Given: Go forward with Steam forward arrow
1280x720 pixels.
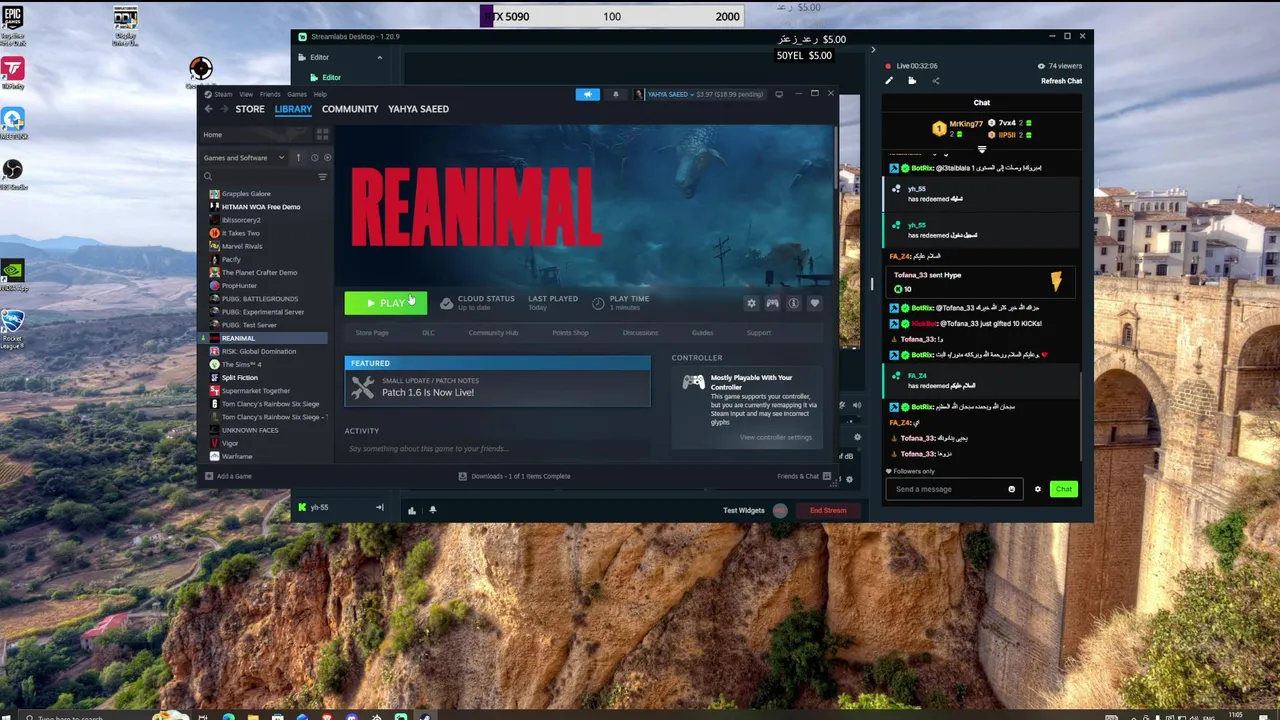Looking at the screenshot, I should 224,109.
